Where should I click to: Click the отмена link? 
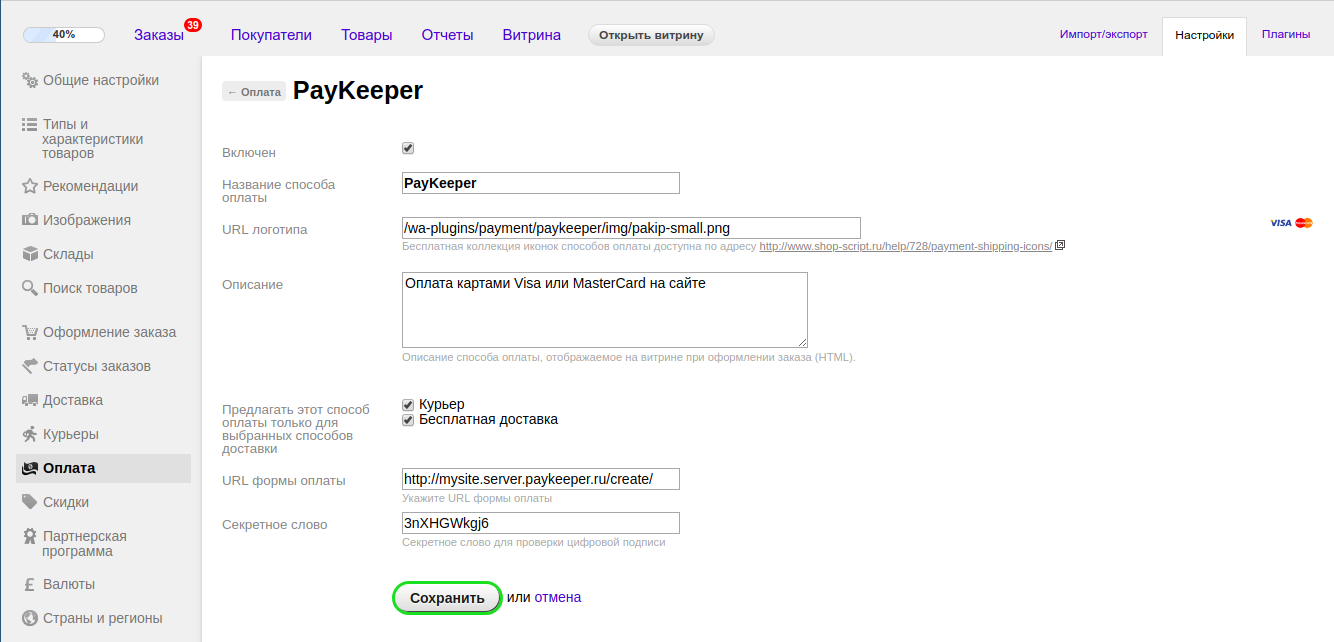coord(557,598)
